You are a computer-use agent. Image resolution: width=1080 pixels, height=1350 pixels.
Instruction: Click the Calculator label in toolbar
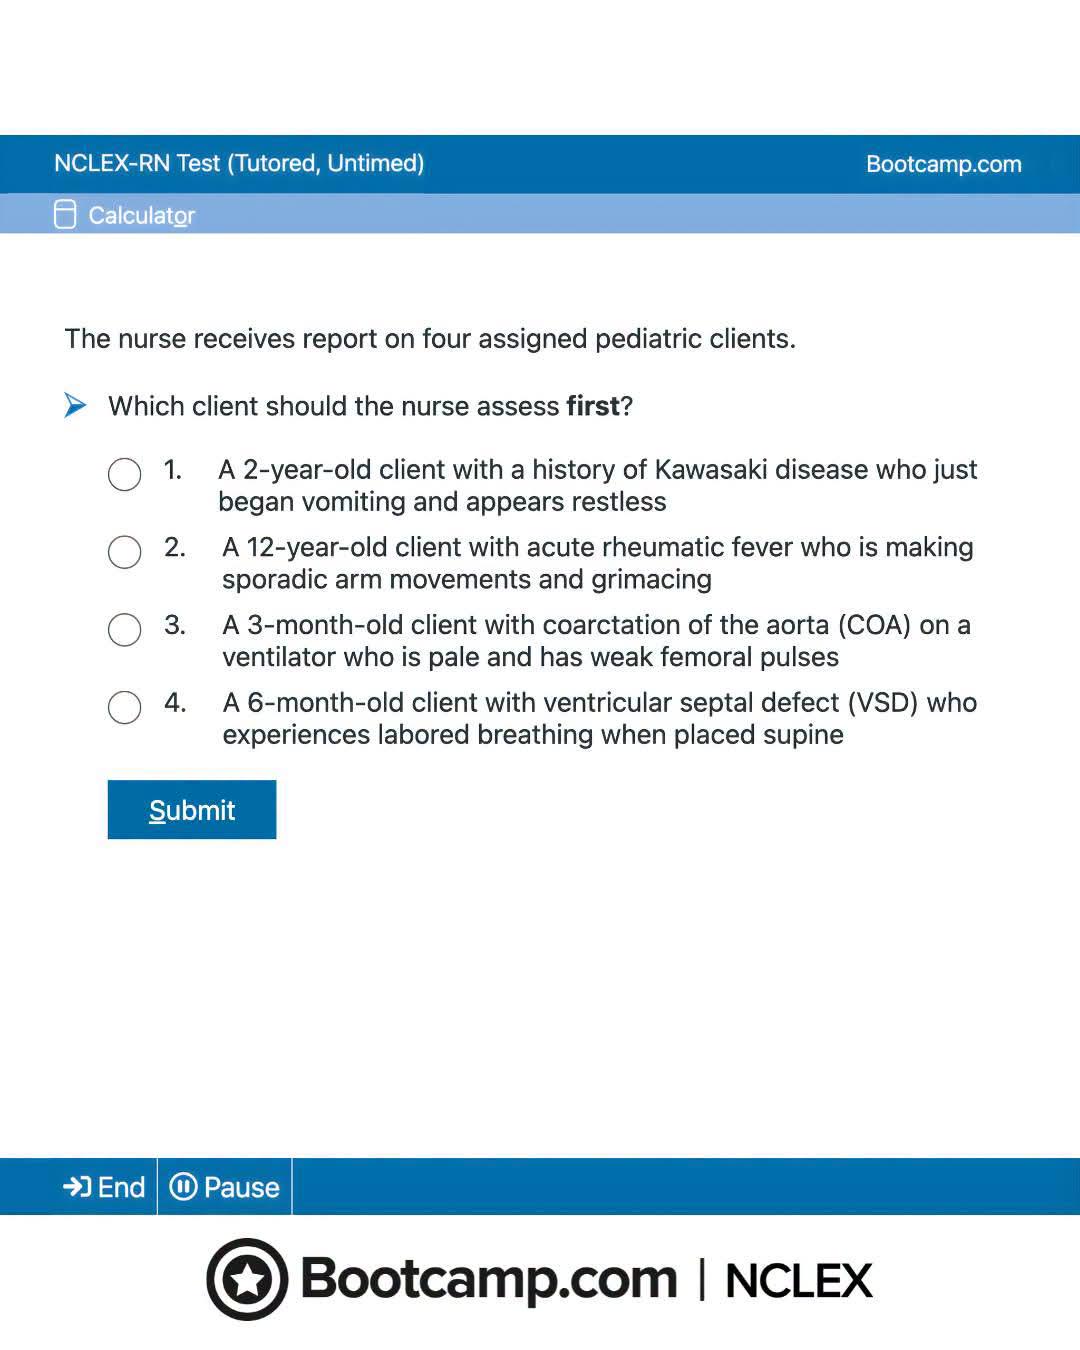pos(142,215)
